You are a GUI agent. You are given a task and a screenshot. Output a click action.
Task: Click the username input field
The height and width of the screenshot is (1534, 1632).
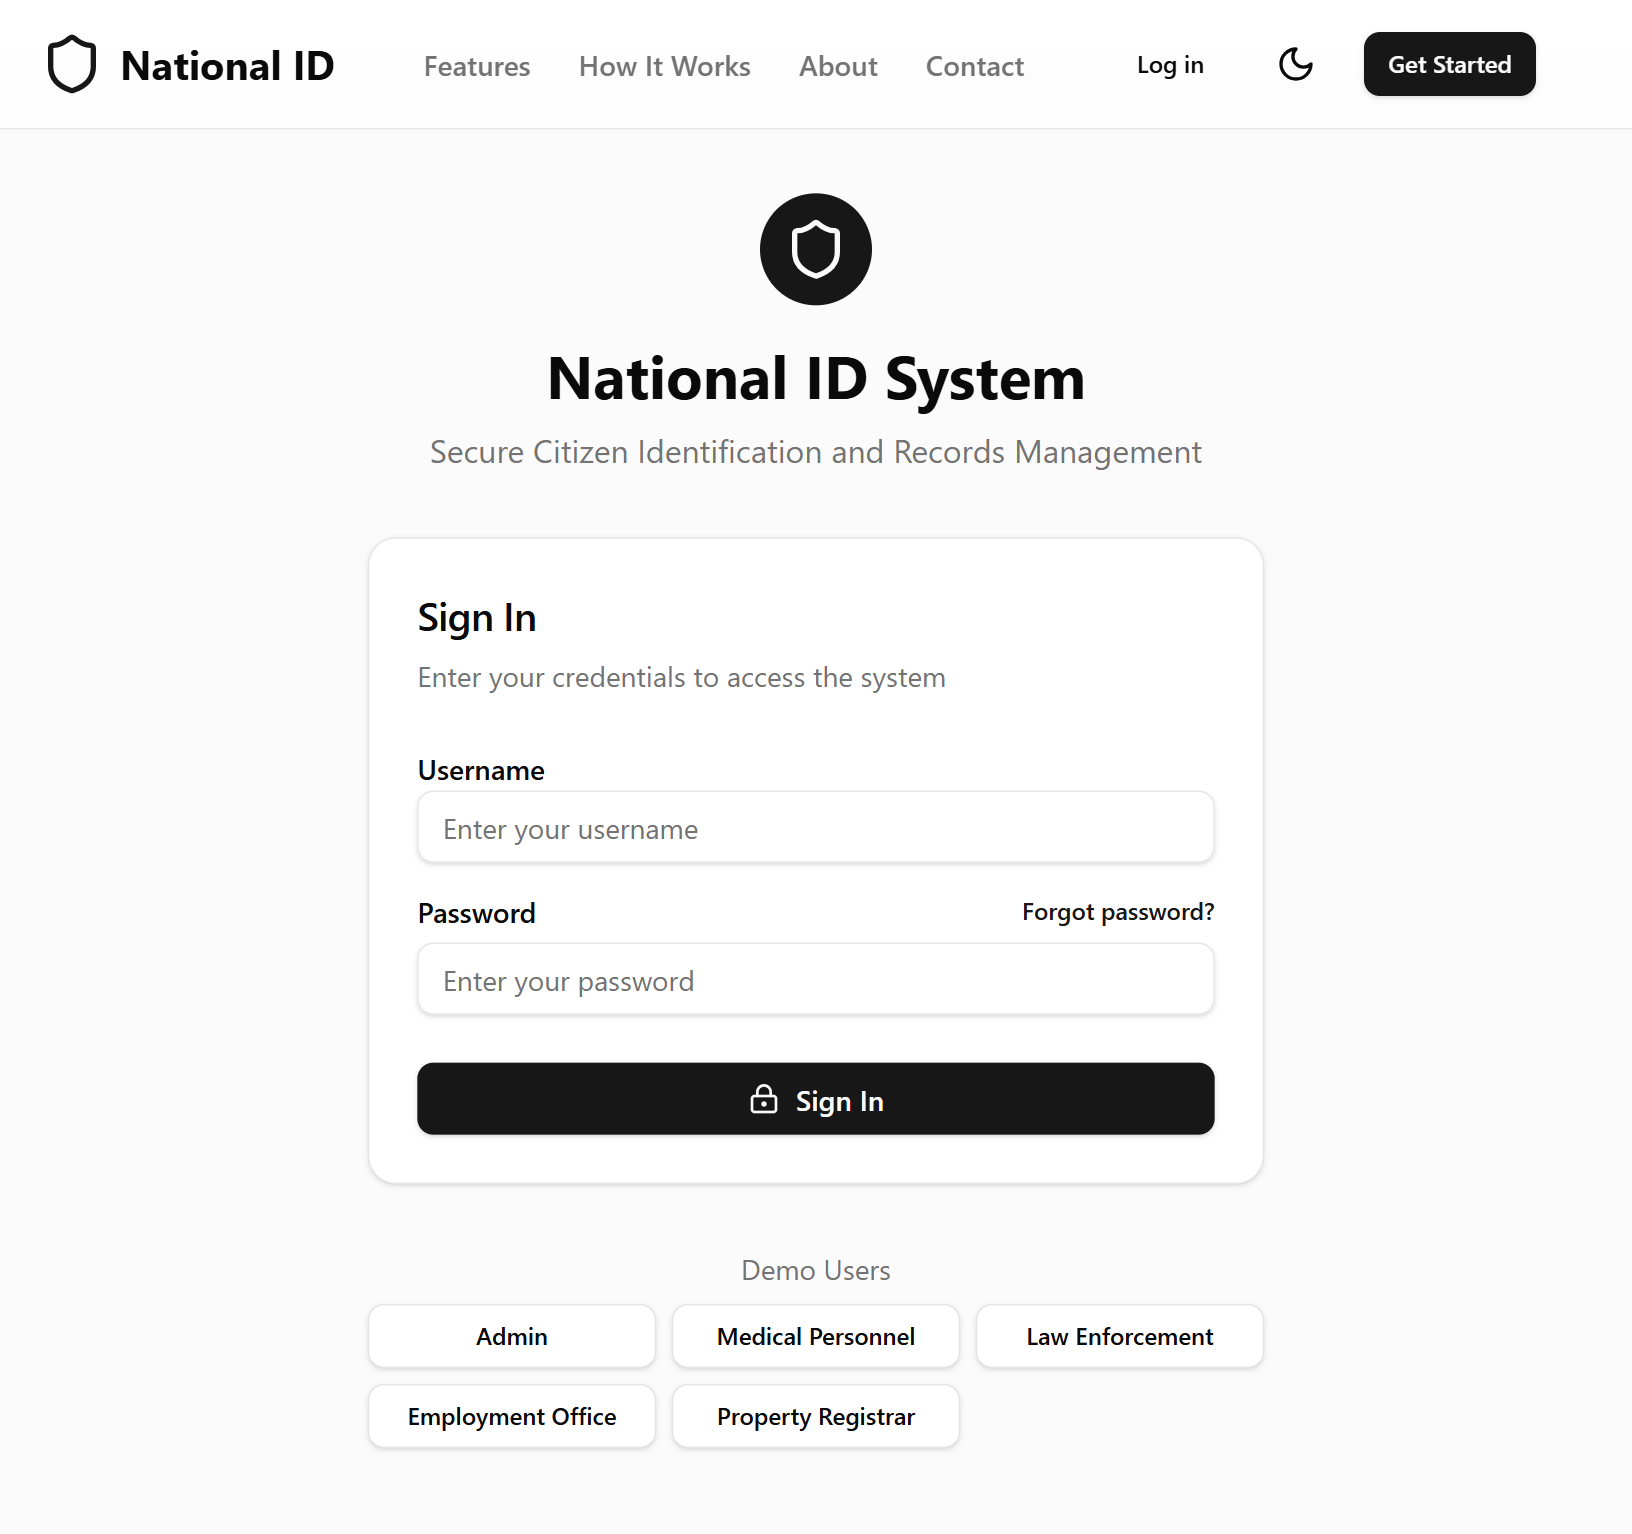click(x=815, y=827)
